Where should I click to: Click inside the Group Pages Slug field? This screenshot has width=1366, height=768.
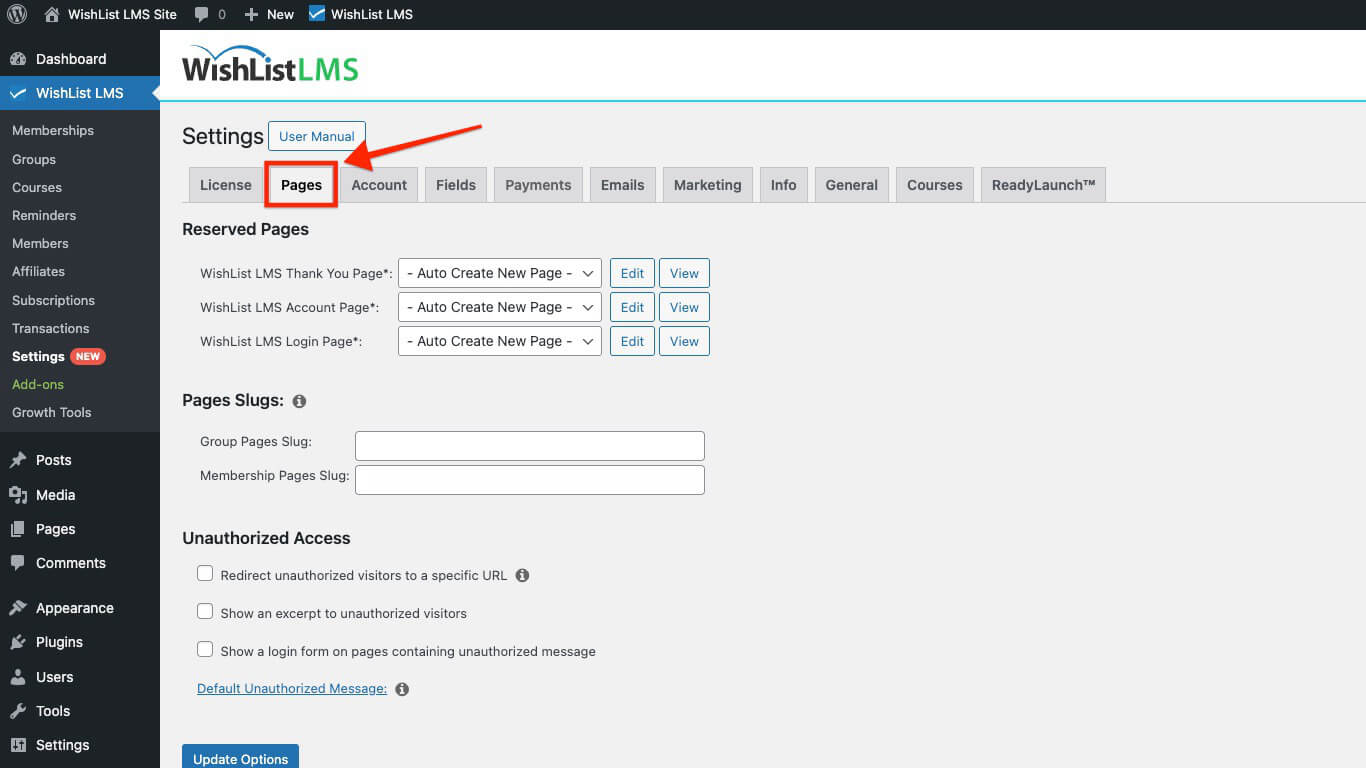pos(529,445)
